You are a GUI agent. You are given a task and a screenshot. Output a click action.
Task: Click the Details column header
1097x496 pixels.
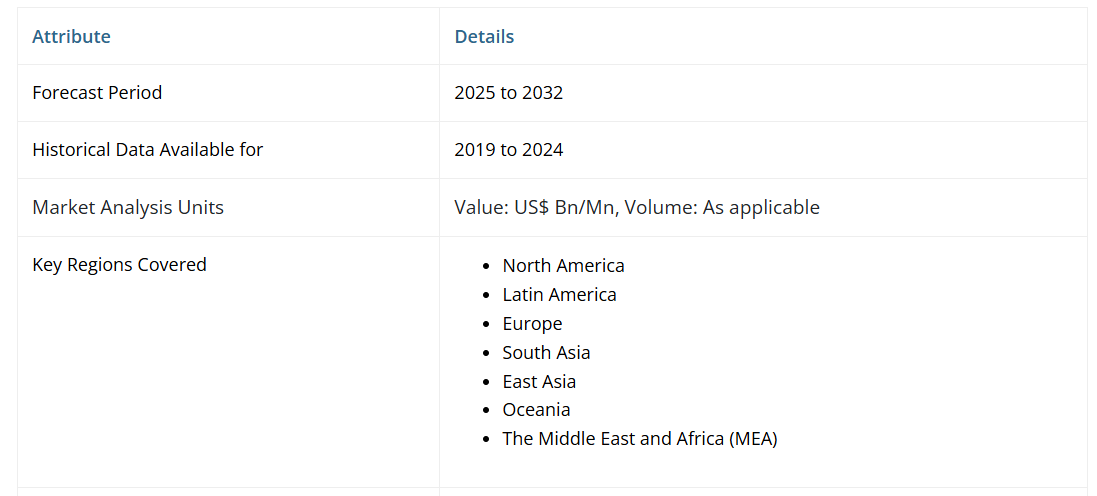pyautogui.click(x=484, y=37)
